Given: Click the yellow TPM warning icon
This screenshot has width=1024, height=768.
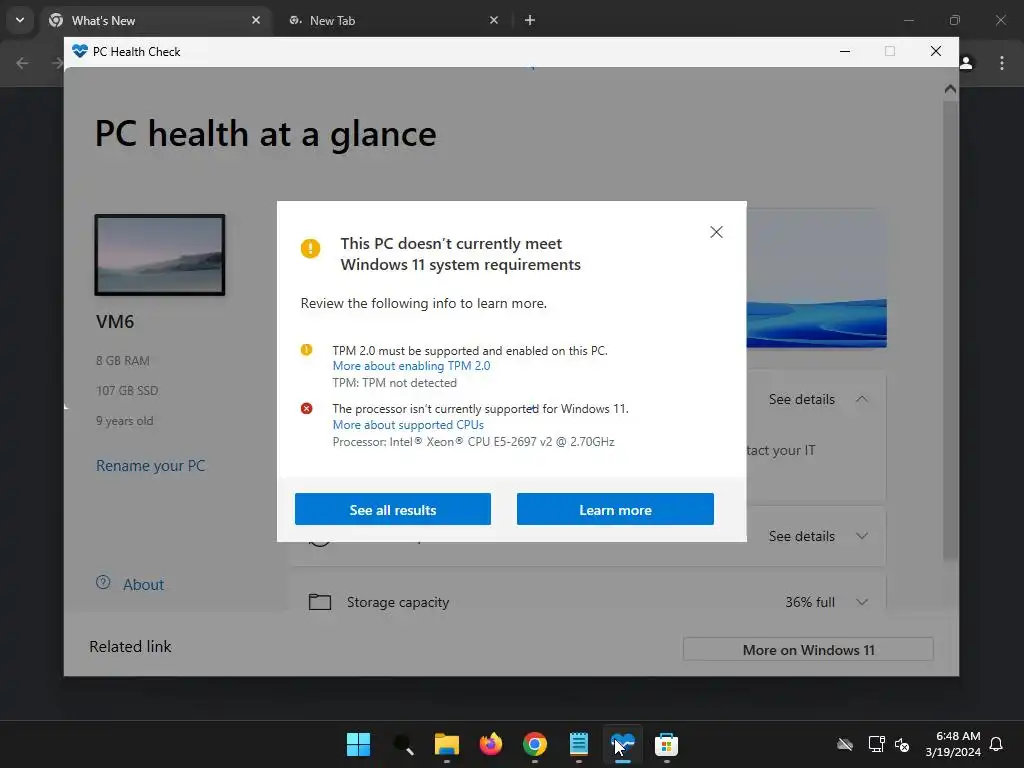Looking at the screenshot, I should click(x=306, y=350).
